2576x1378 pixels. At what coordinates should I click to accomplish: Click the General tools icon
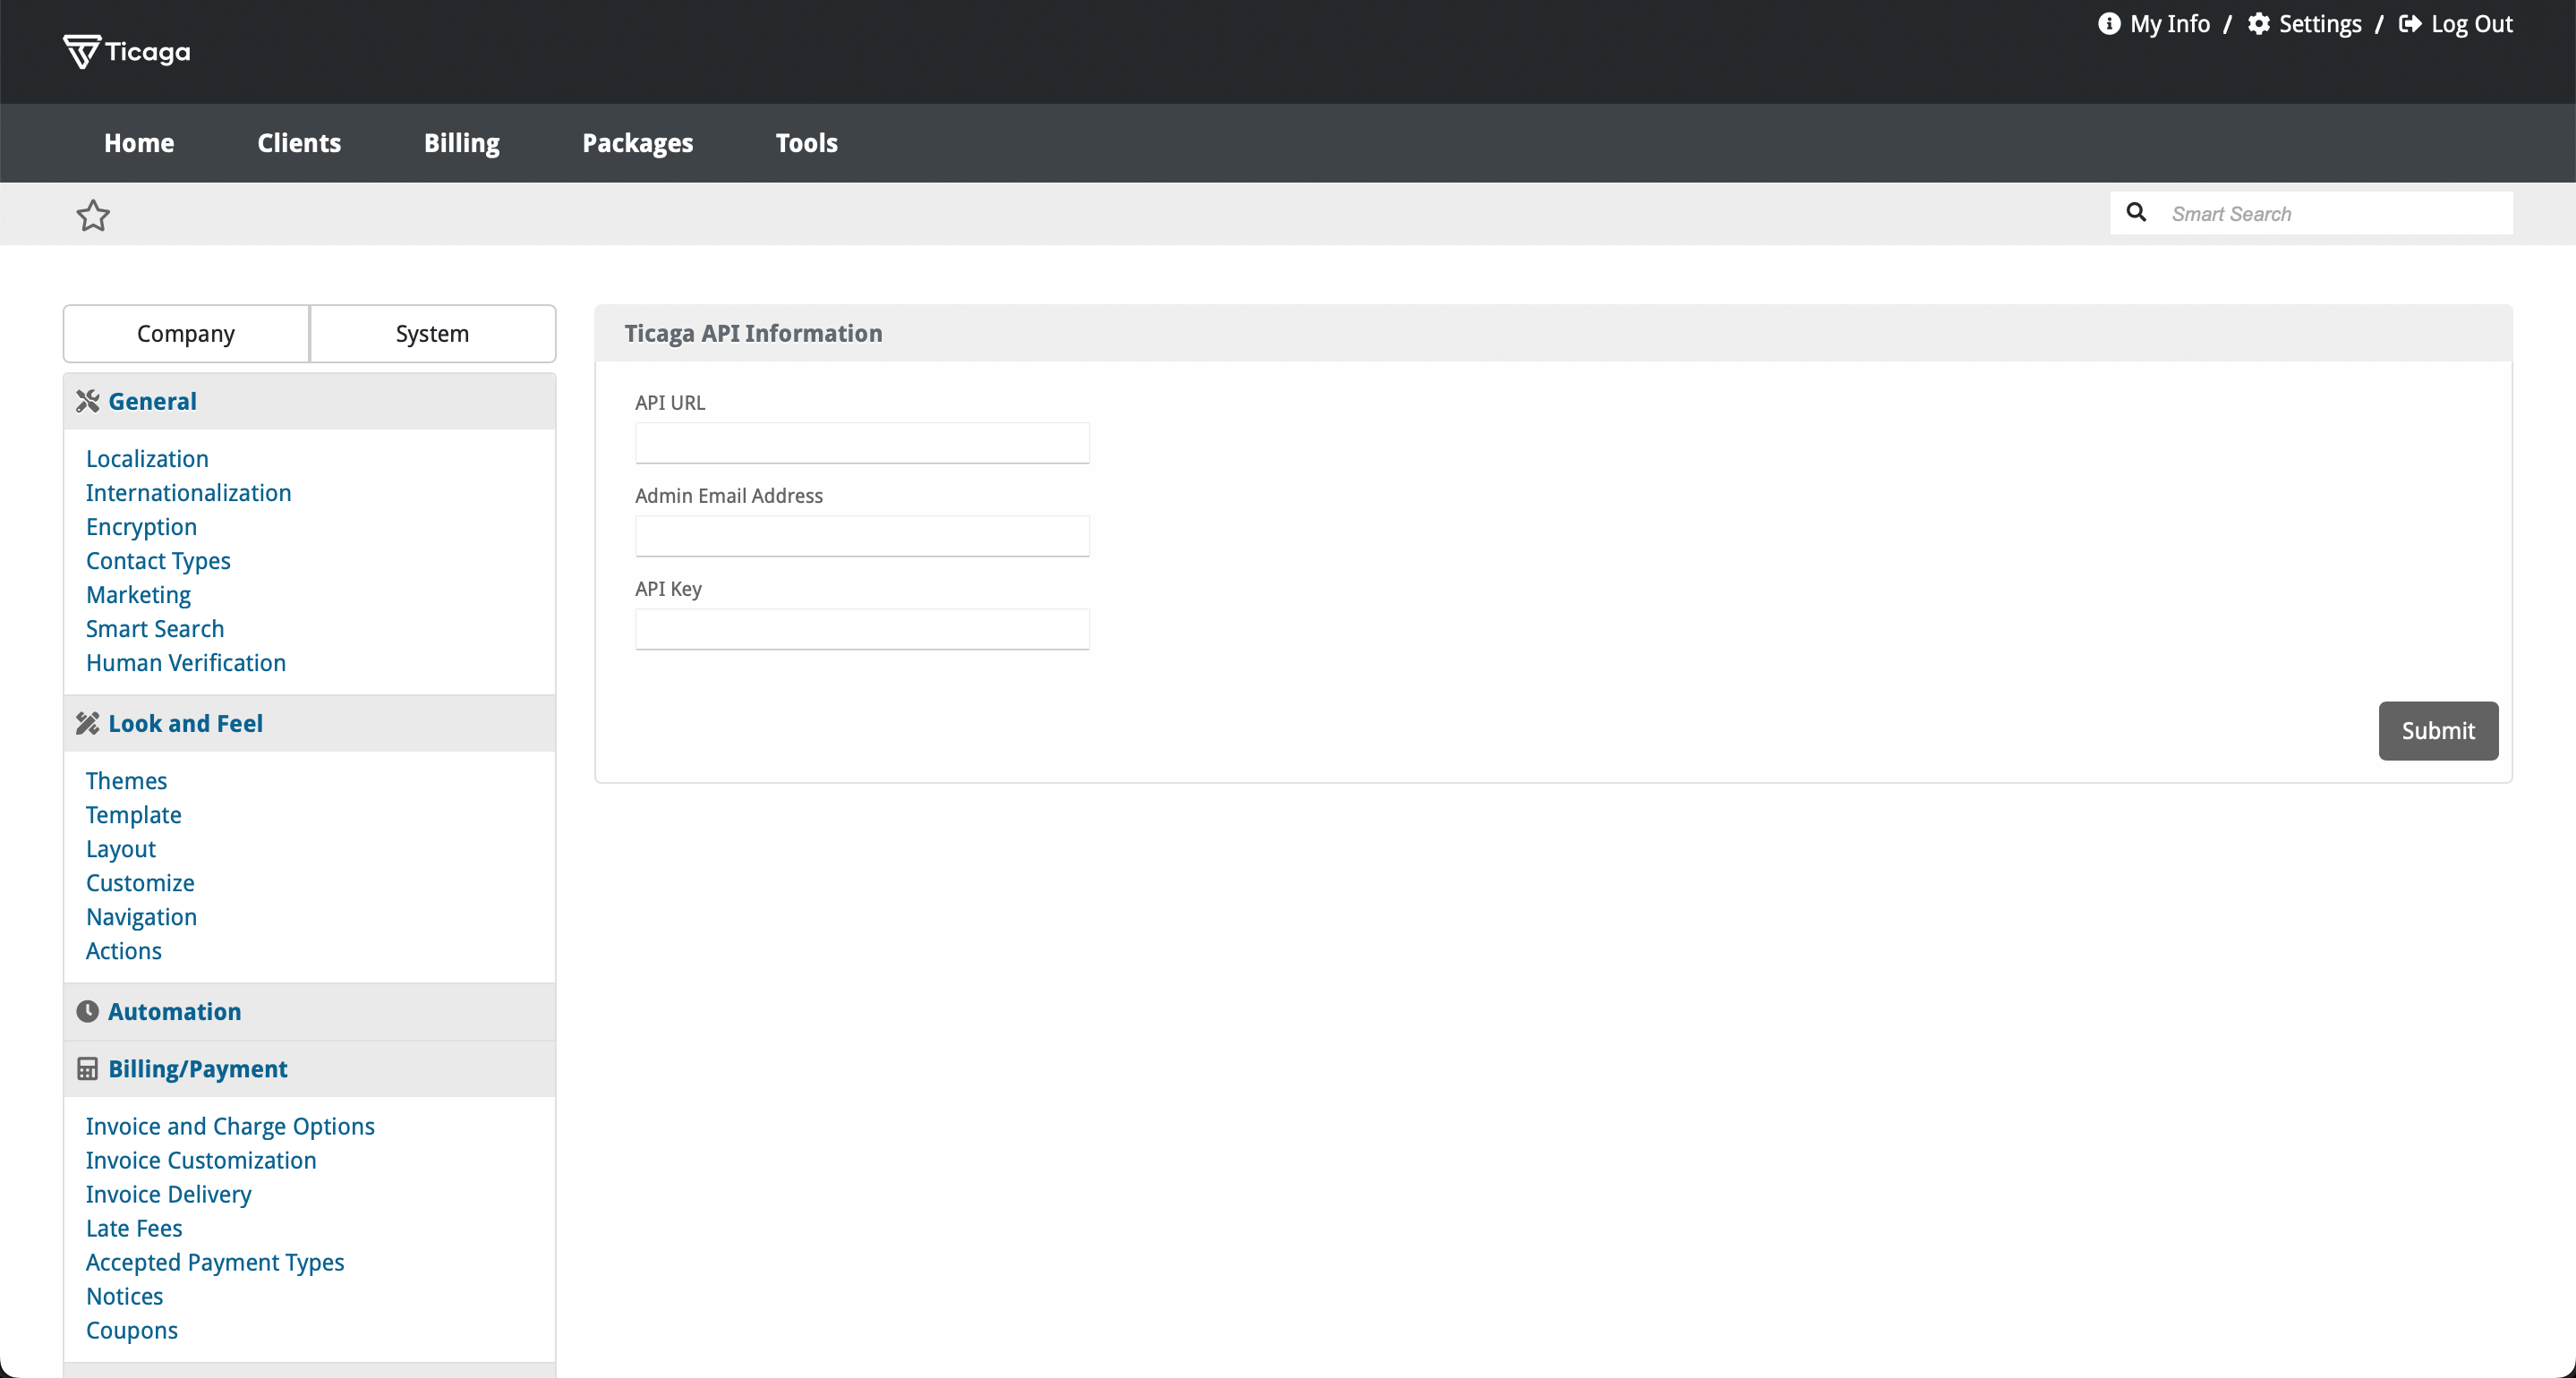(x=88, y=401)
